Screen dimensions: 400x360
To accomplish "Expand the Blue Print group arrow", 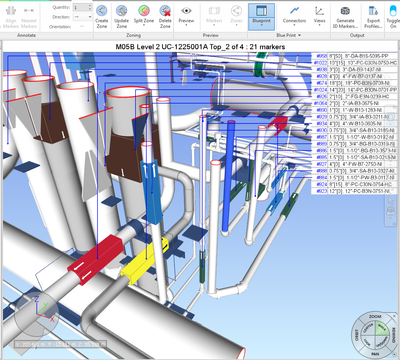I will coord(299,35).
